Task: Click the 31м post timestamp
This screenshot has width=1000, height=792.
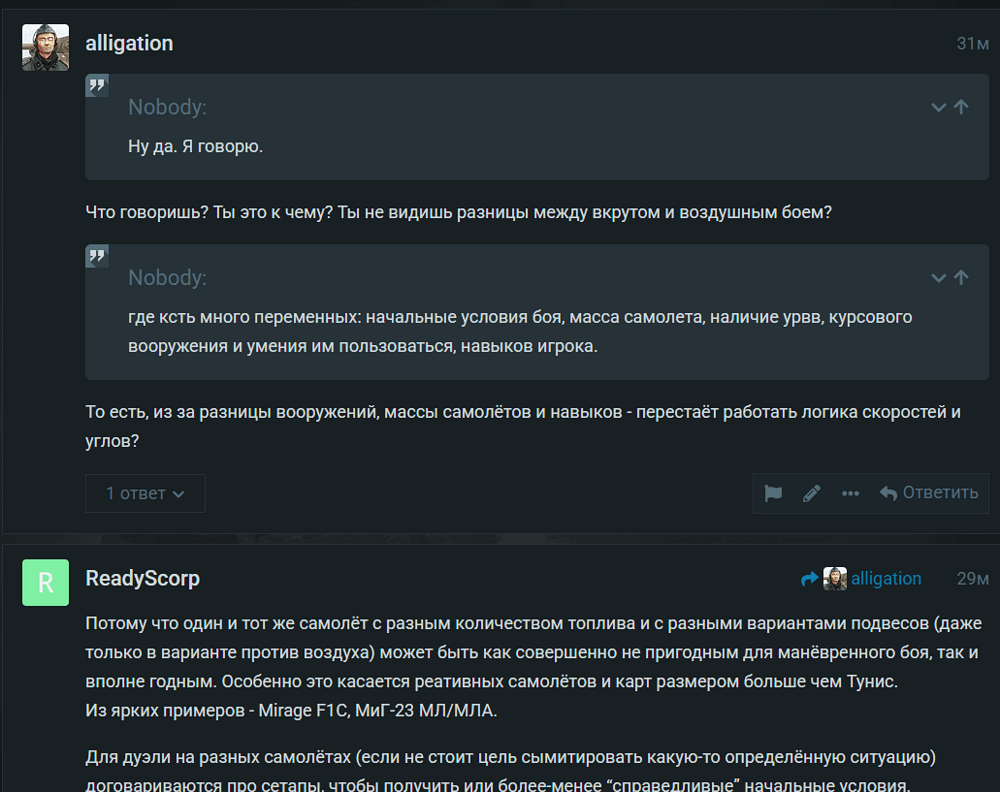Action: pyautogui.click(x=972, y=44)
